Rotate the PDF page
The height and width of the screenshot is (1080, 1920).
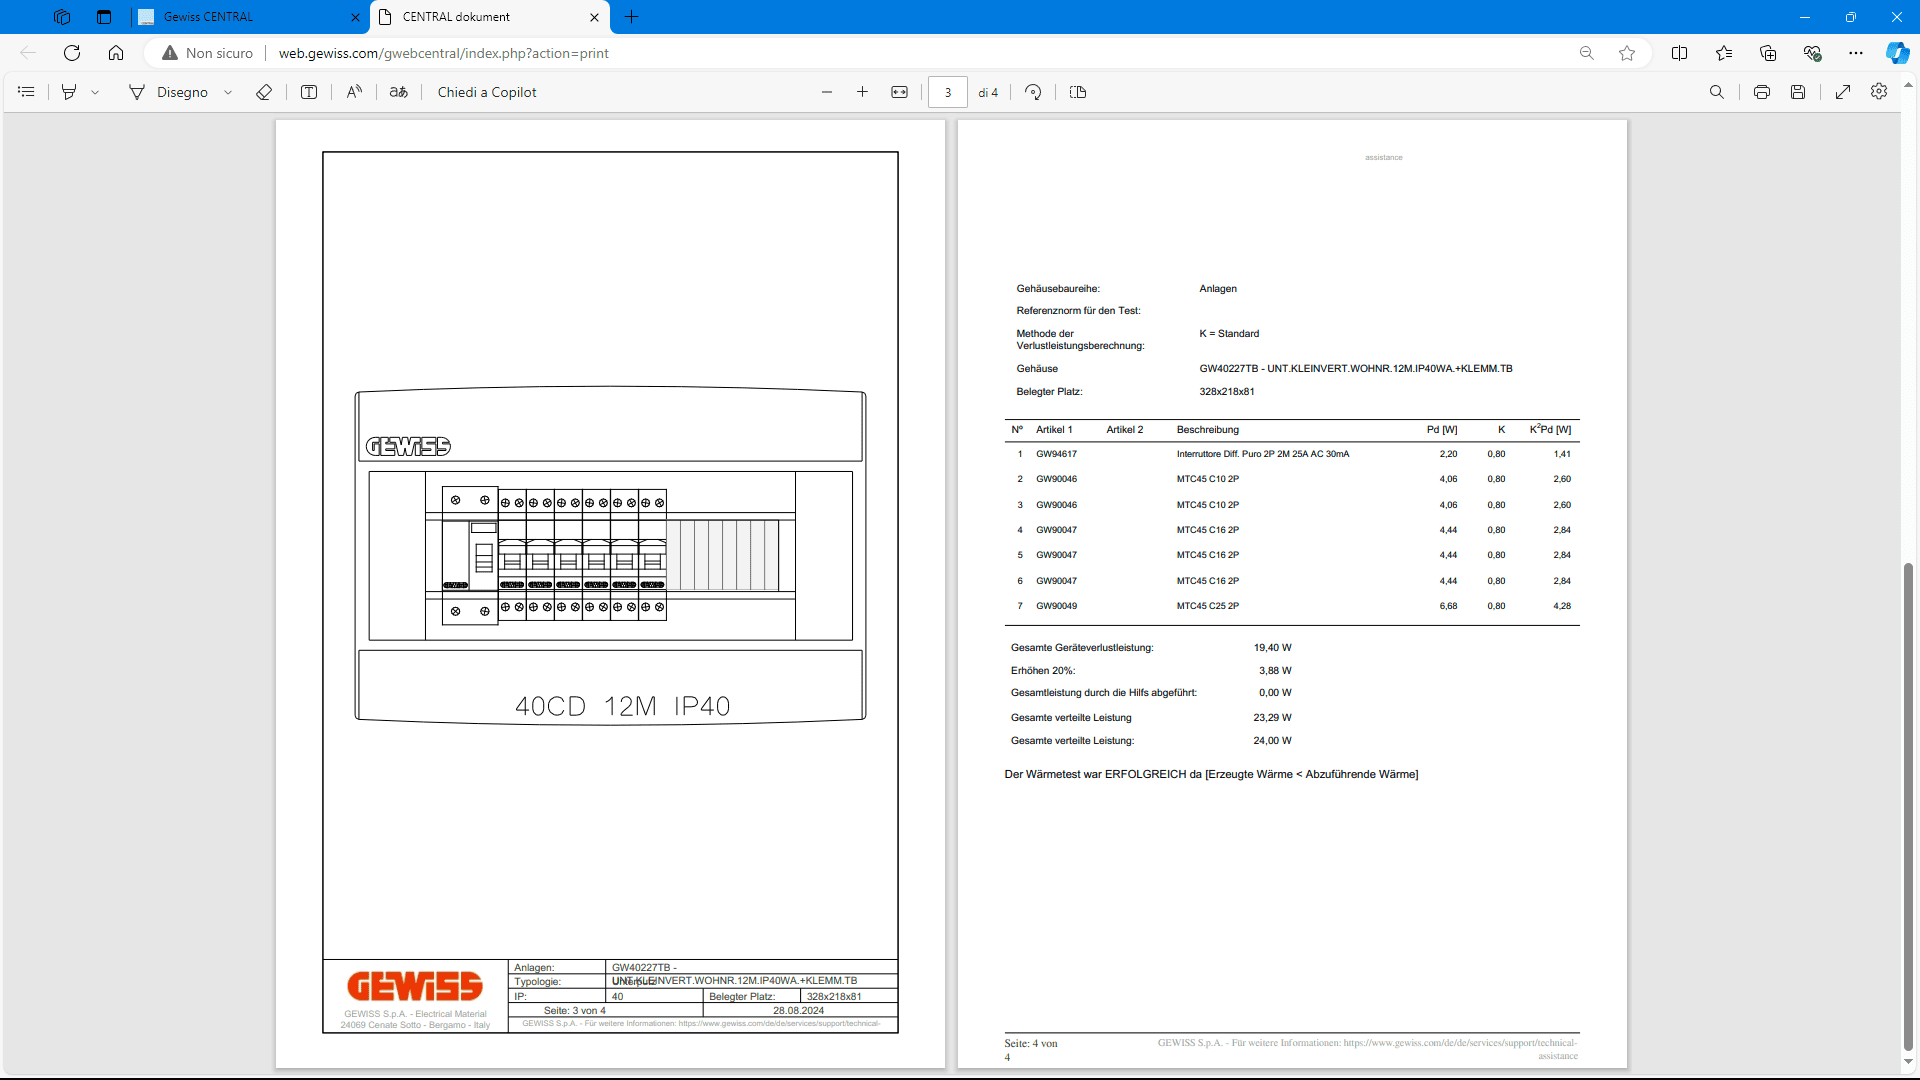tap(1033, 92)
